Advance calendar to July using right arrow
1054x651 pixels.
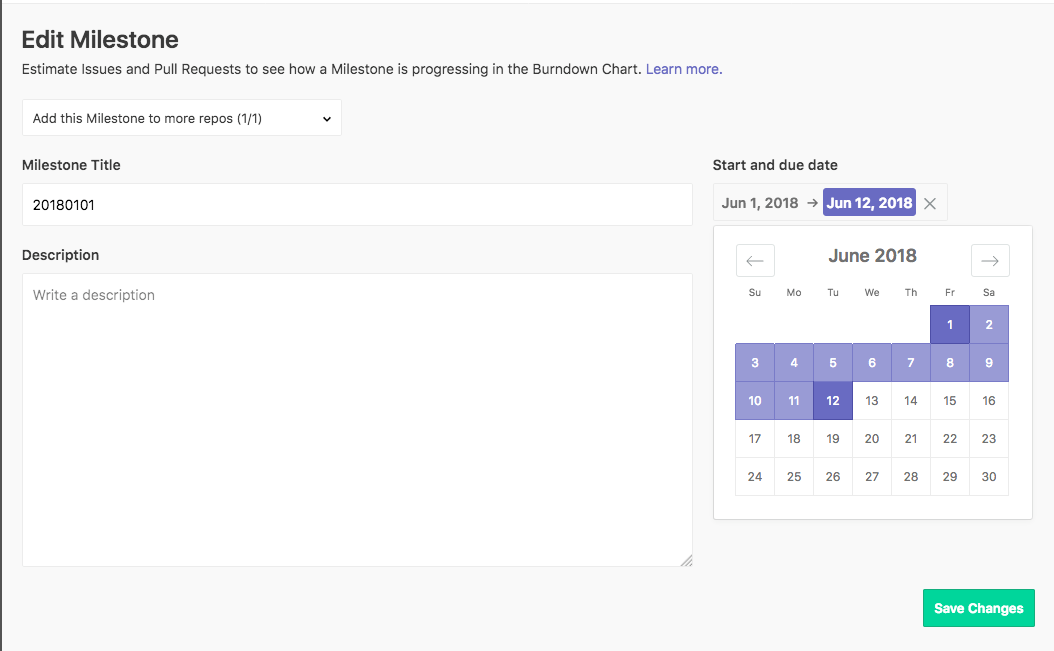click(990, 260)
